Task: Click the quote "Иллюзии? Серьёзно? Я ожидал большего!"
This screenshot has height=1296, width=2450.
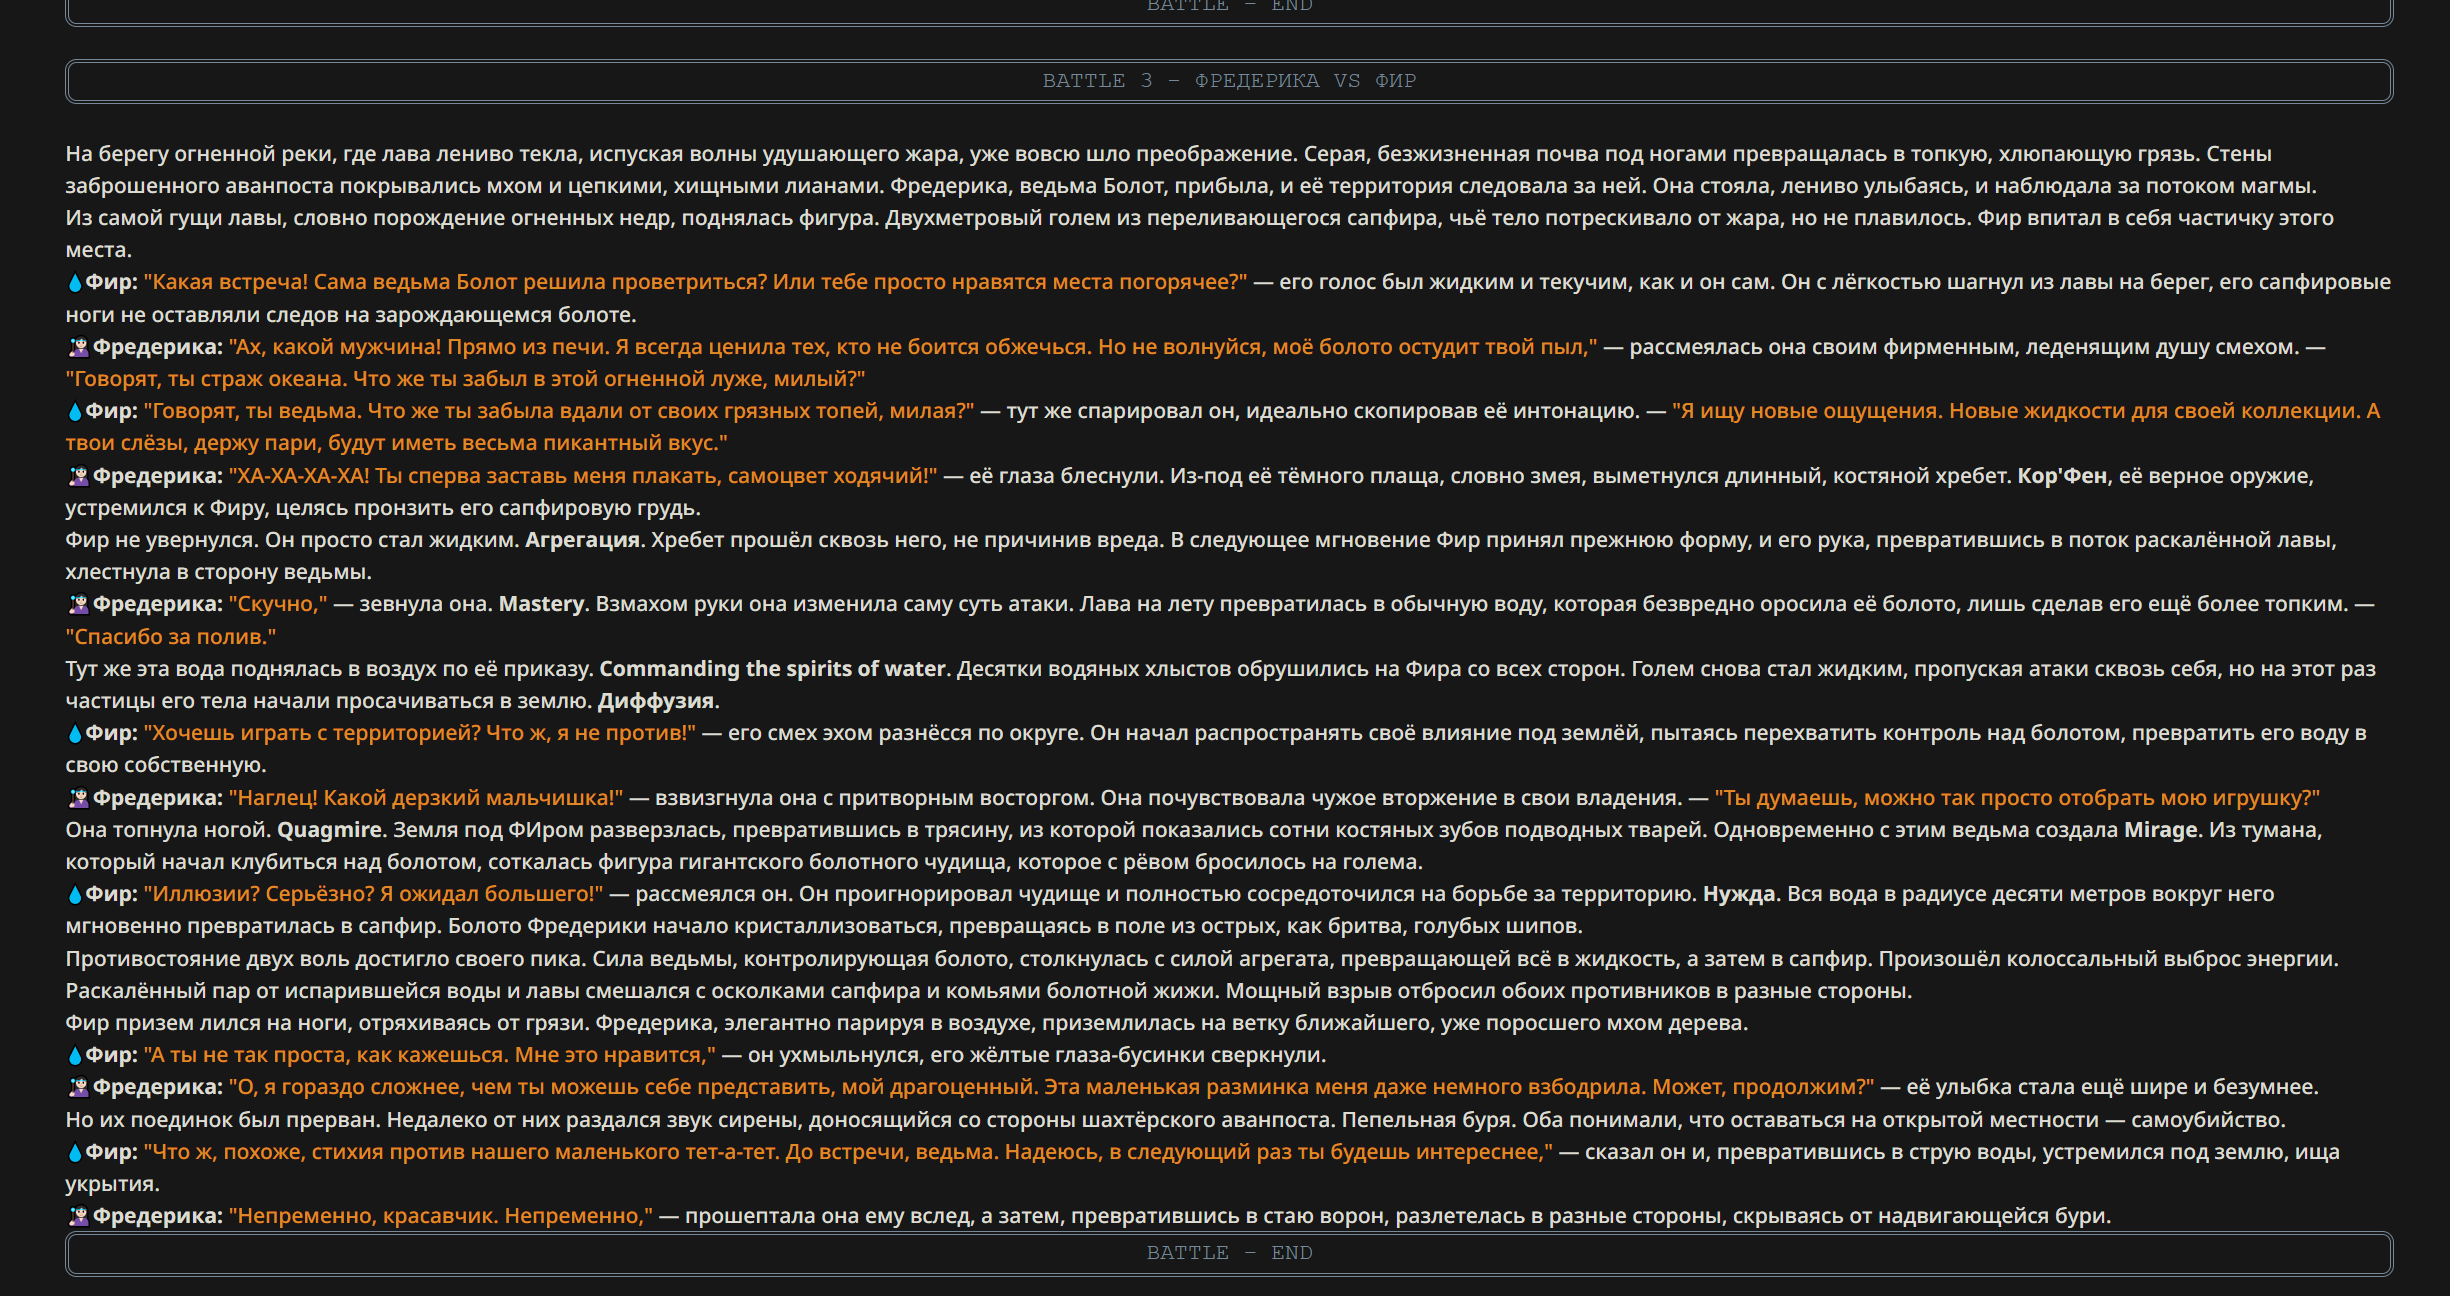Action: (374, 894)
